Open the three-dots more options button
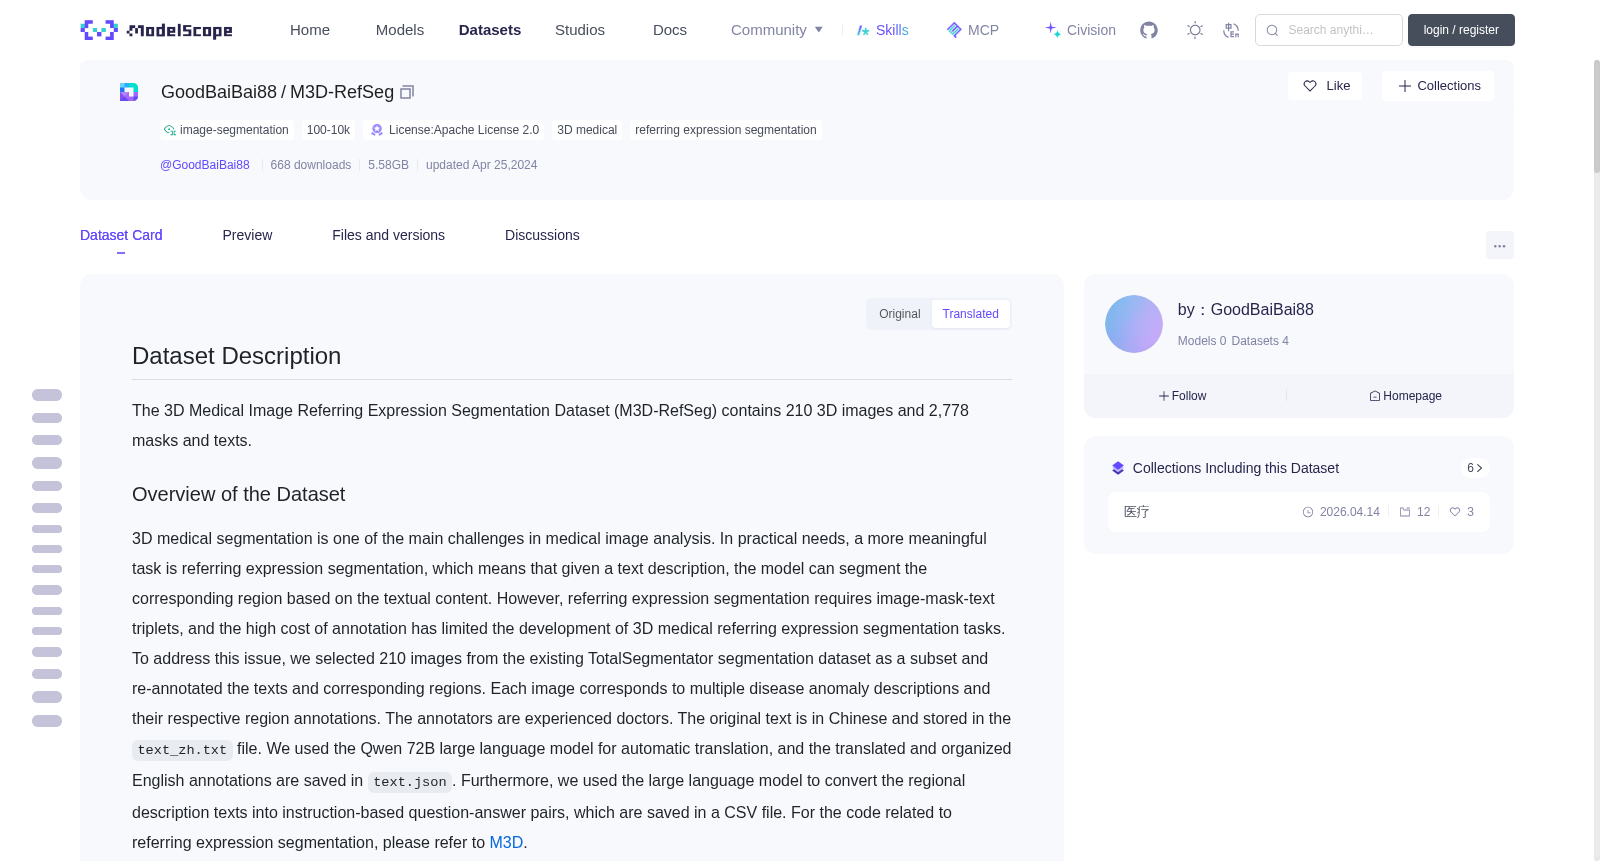This screenshot has height=861, width=1600. point(1499,245)
